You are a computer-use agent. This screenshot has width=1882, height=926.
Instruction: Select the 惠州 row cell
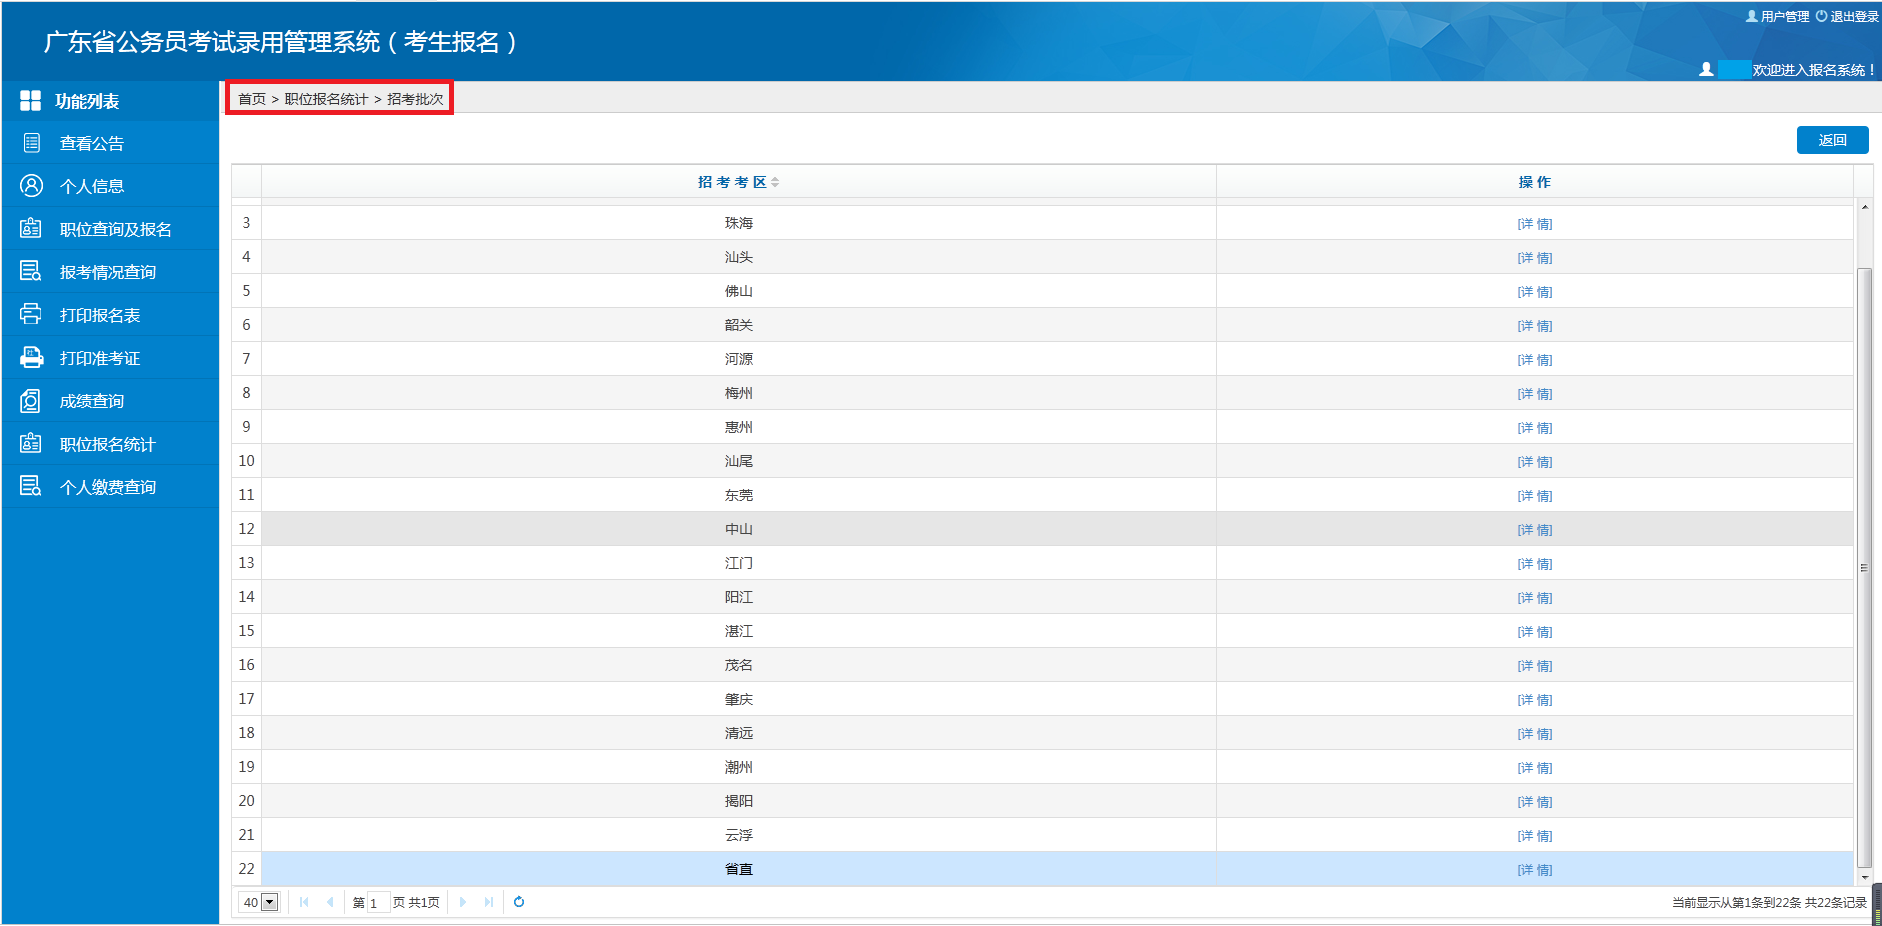(x=739, y=427)
